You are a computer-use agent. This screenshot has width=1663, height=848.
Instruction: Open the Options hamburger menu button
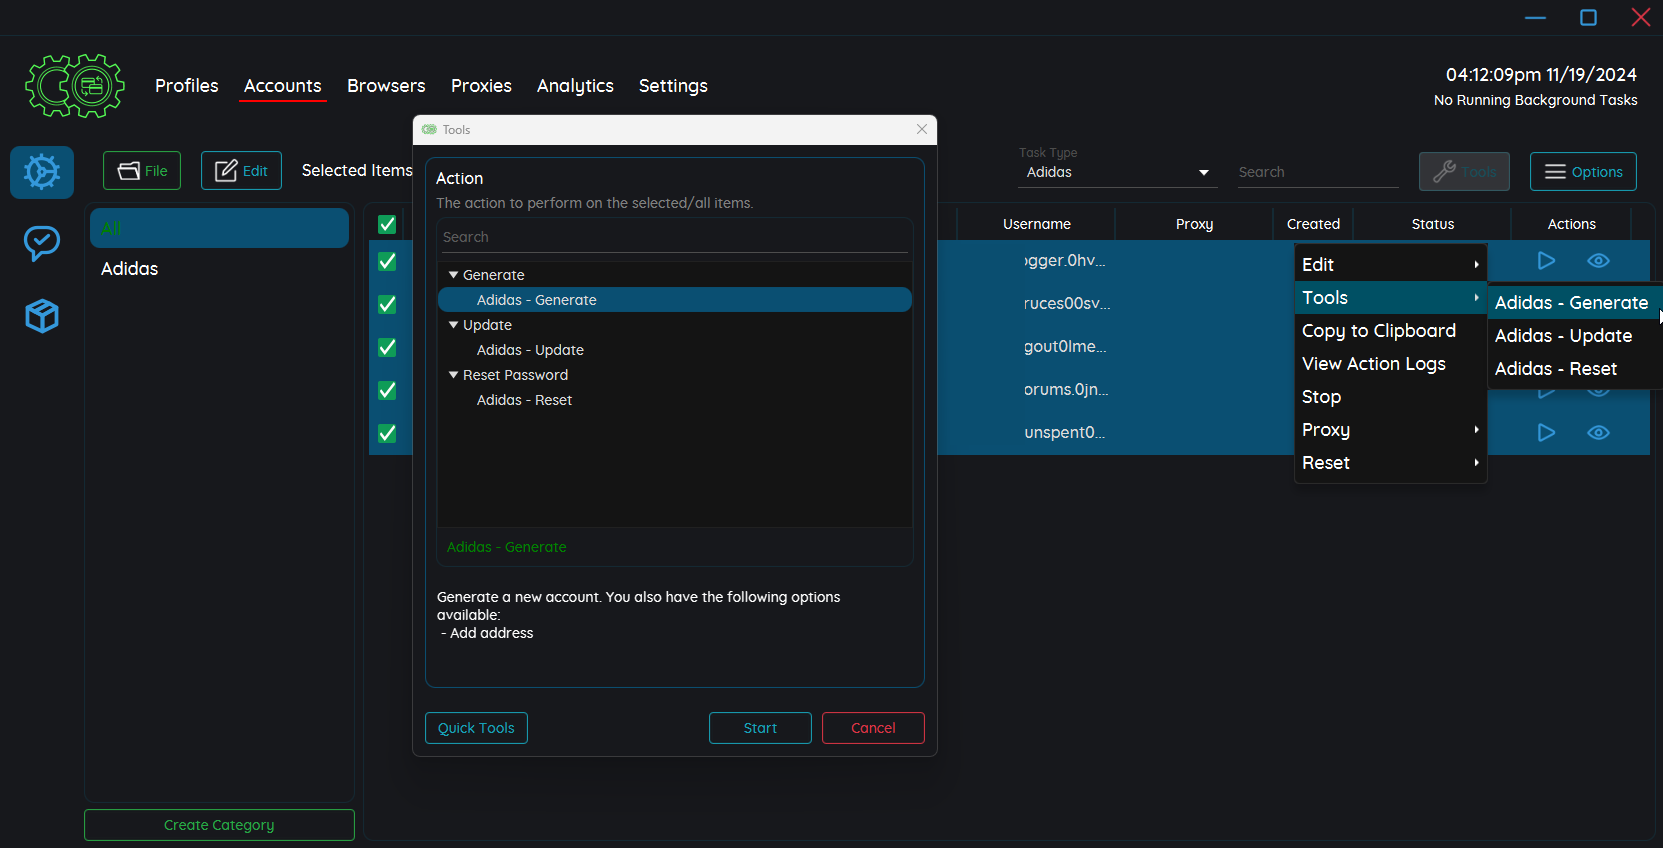1582,172
